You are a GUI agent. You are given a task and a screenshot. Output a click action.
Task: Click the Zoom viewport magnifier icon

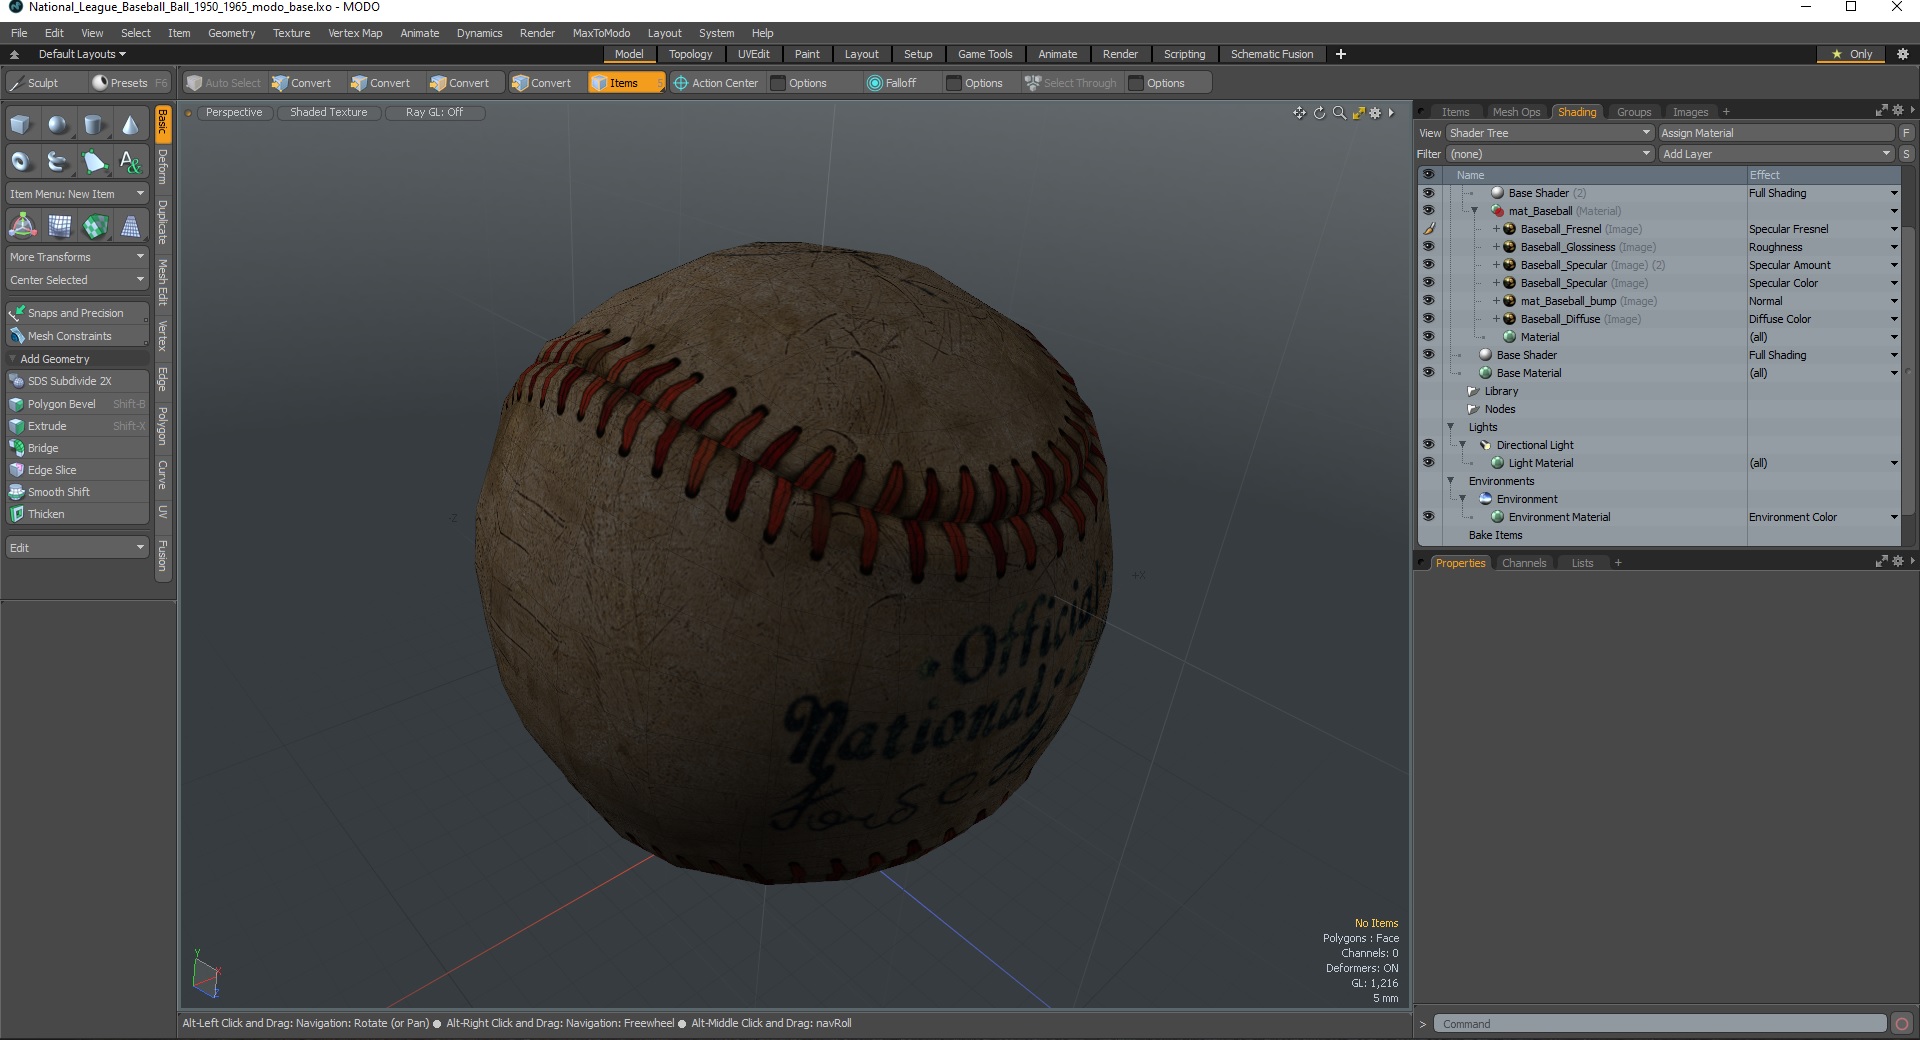(x=1339, y=113)
